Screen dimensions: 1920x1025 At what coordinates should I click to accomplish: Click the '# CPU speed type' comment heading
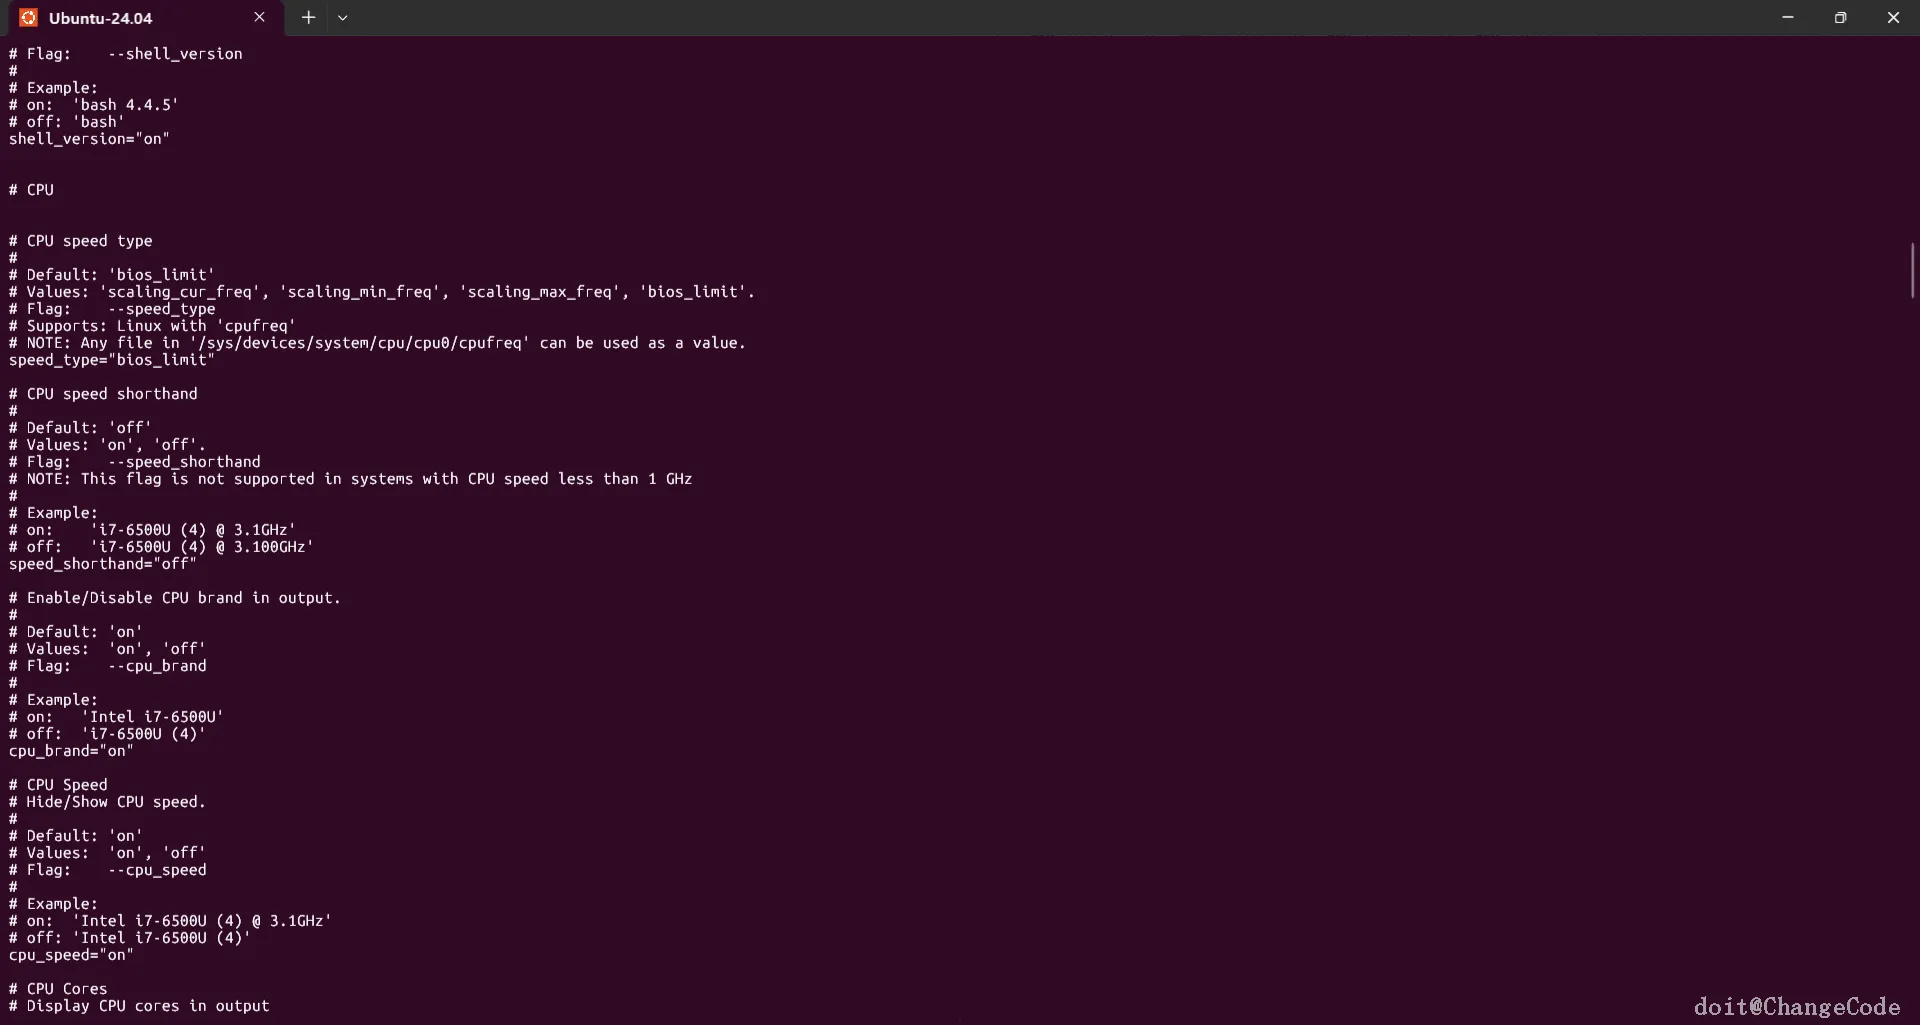pos(81,241)
